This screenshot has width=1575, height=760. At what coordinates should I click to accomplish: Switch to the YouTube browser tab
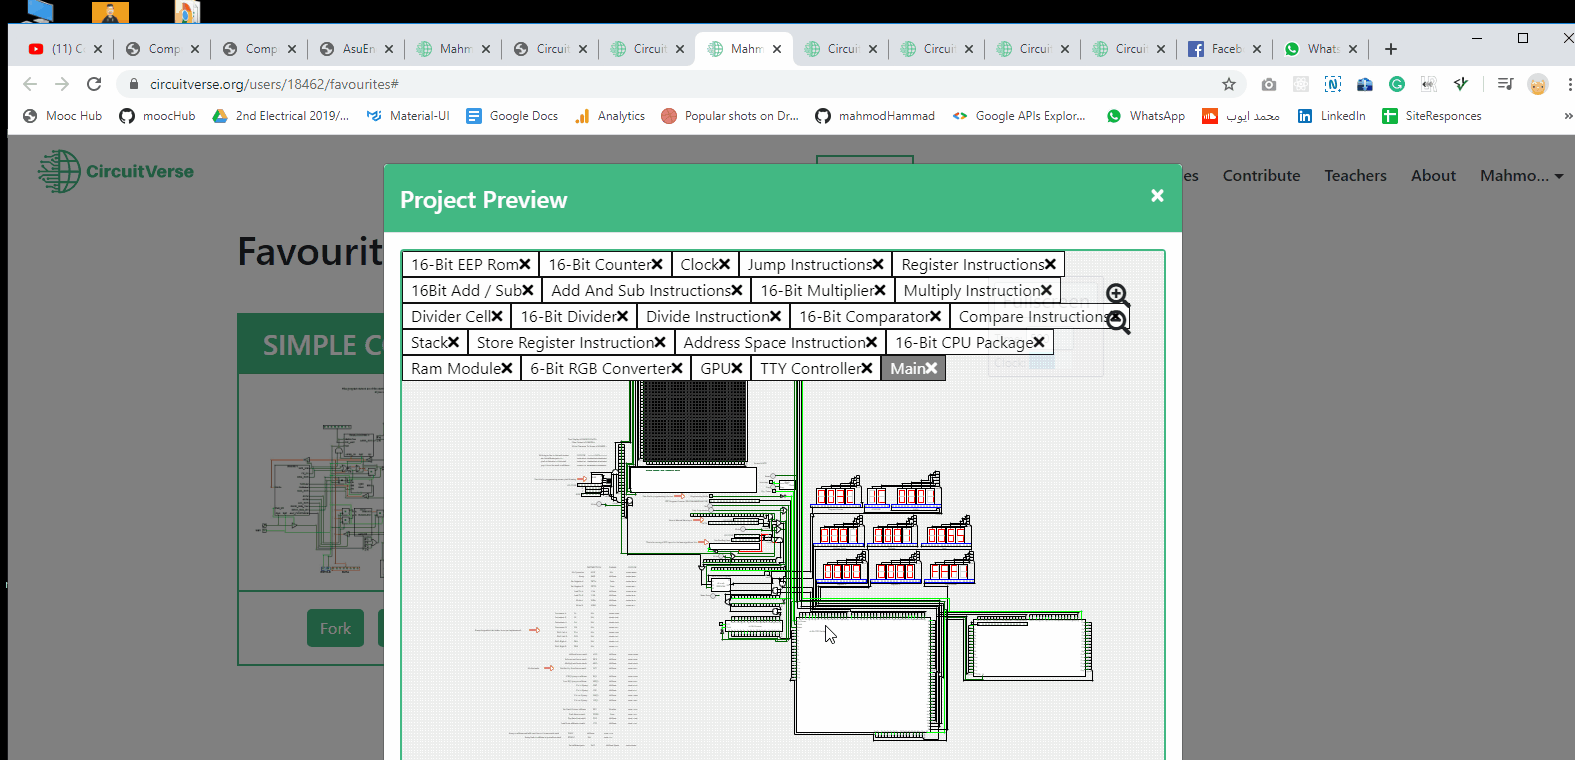[65, 48]
